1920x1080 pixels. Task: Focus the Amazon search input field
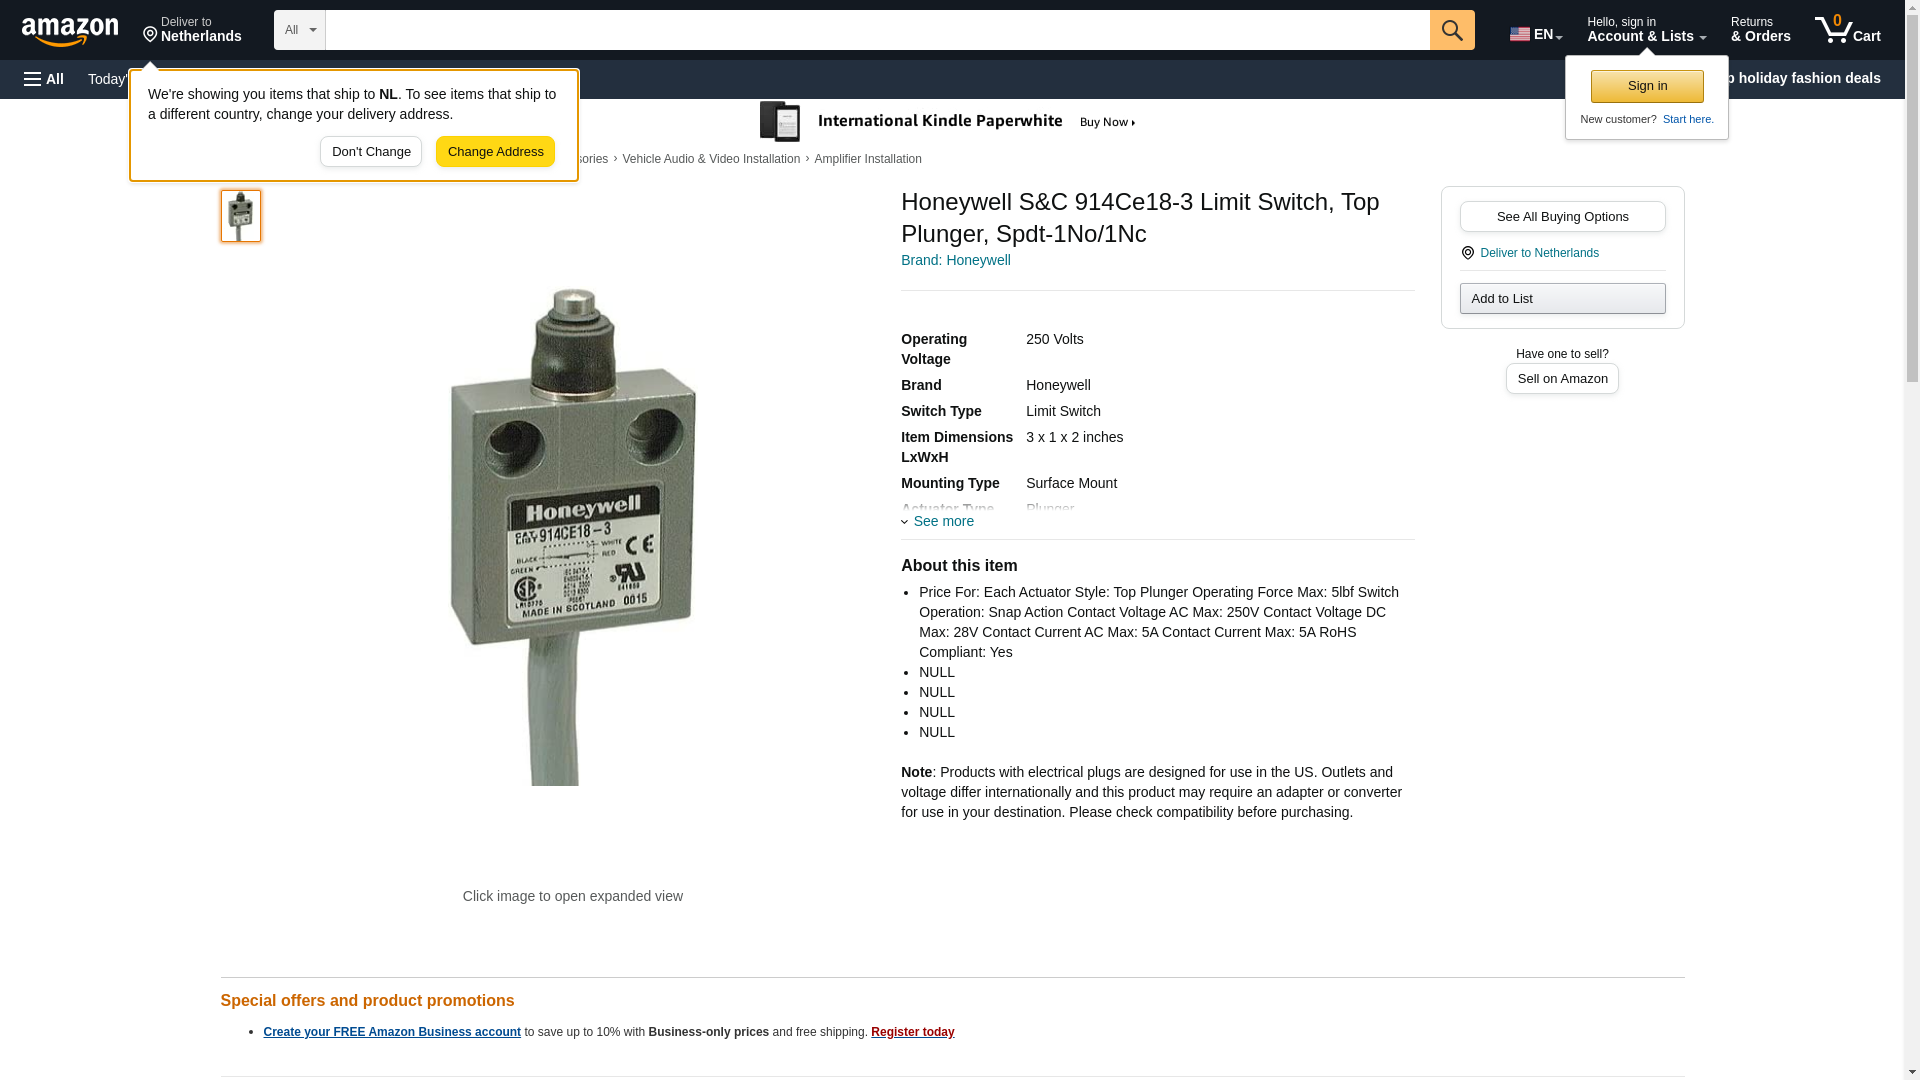pos(877,30)
